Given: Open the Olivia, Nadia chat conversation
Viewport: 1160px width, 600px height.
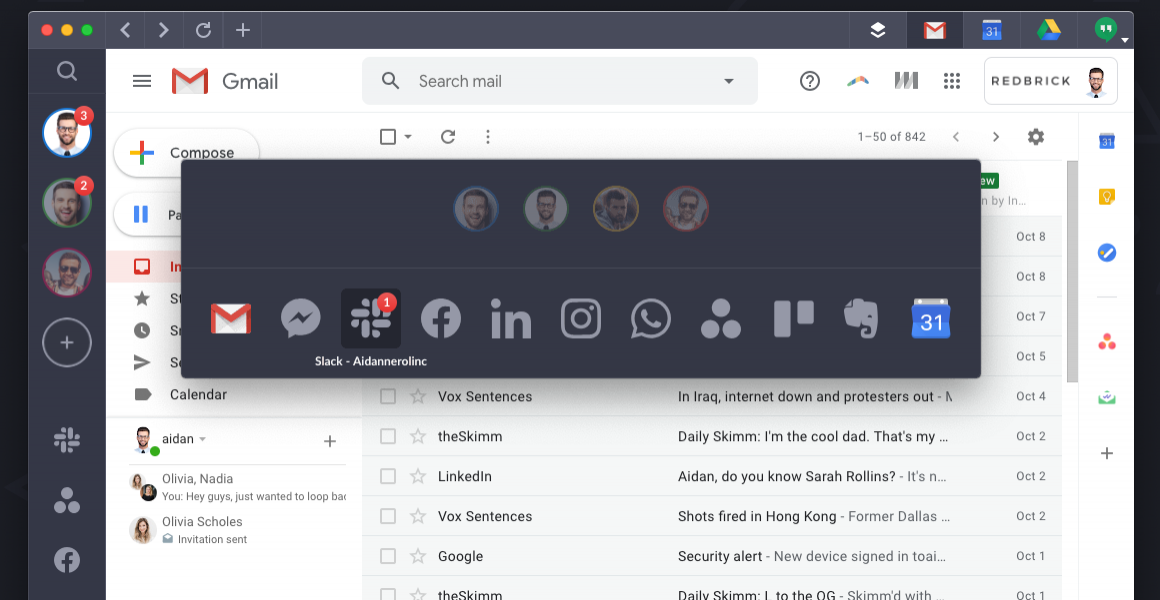Looking at the screenshot, I should coord(237,487).
